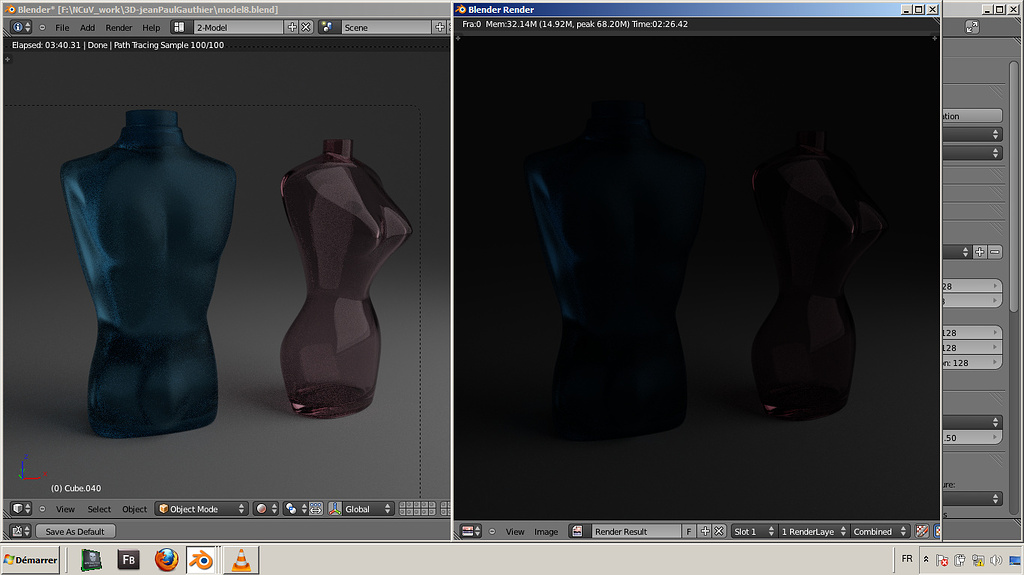Open 3D viewport toolshelf plus corner
This screenshot has width=1024, height=575.
coord(8,59)
